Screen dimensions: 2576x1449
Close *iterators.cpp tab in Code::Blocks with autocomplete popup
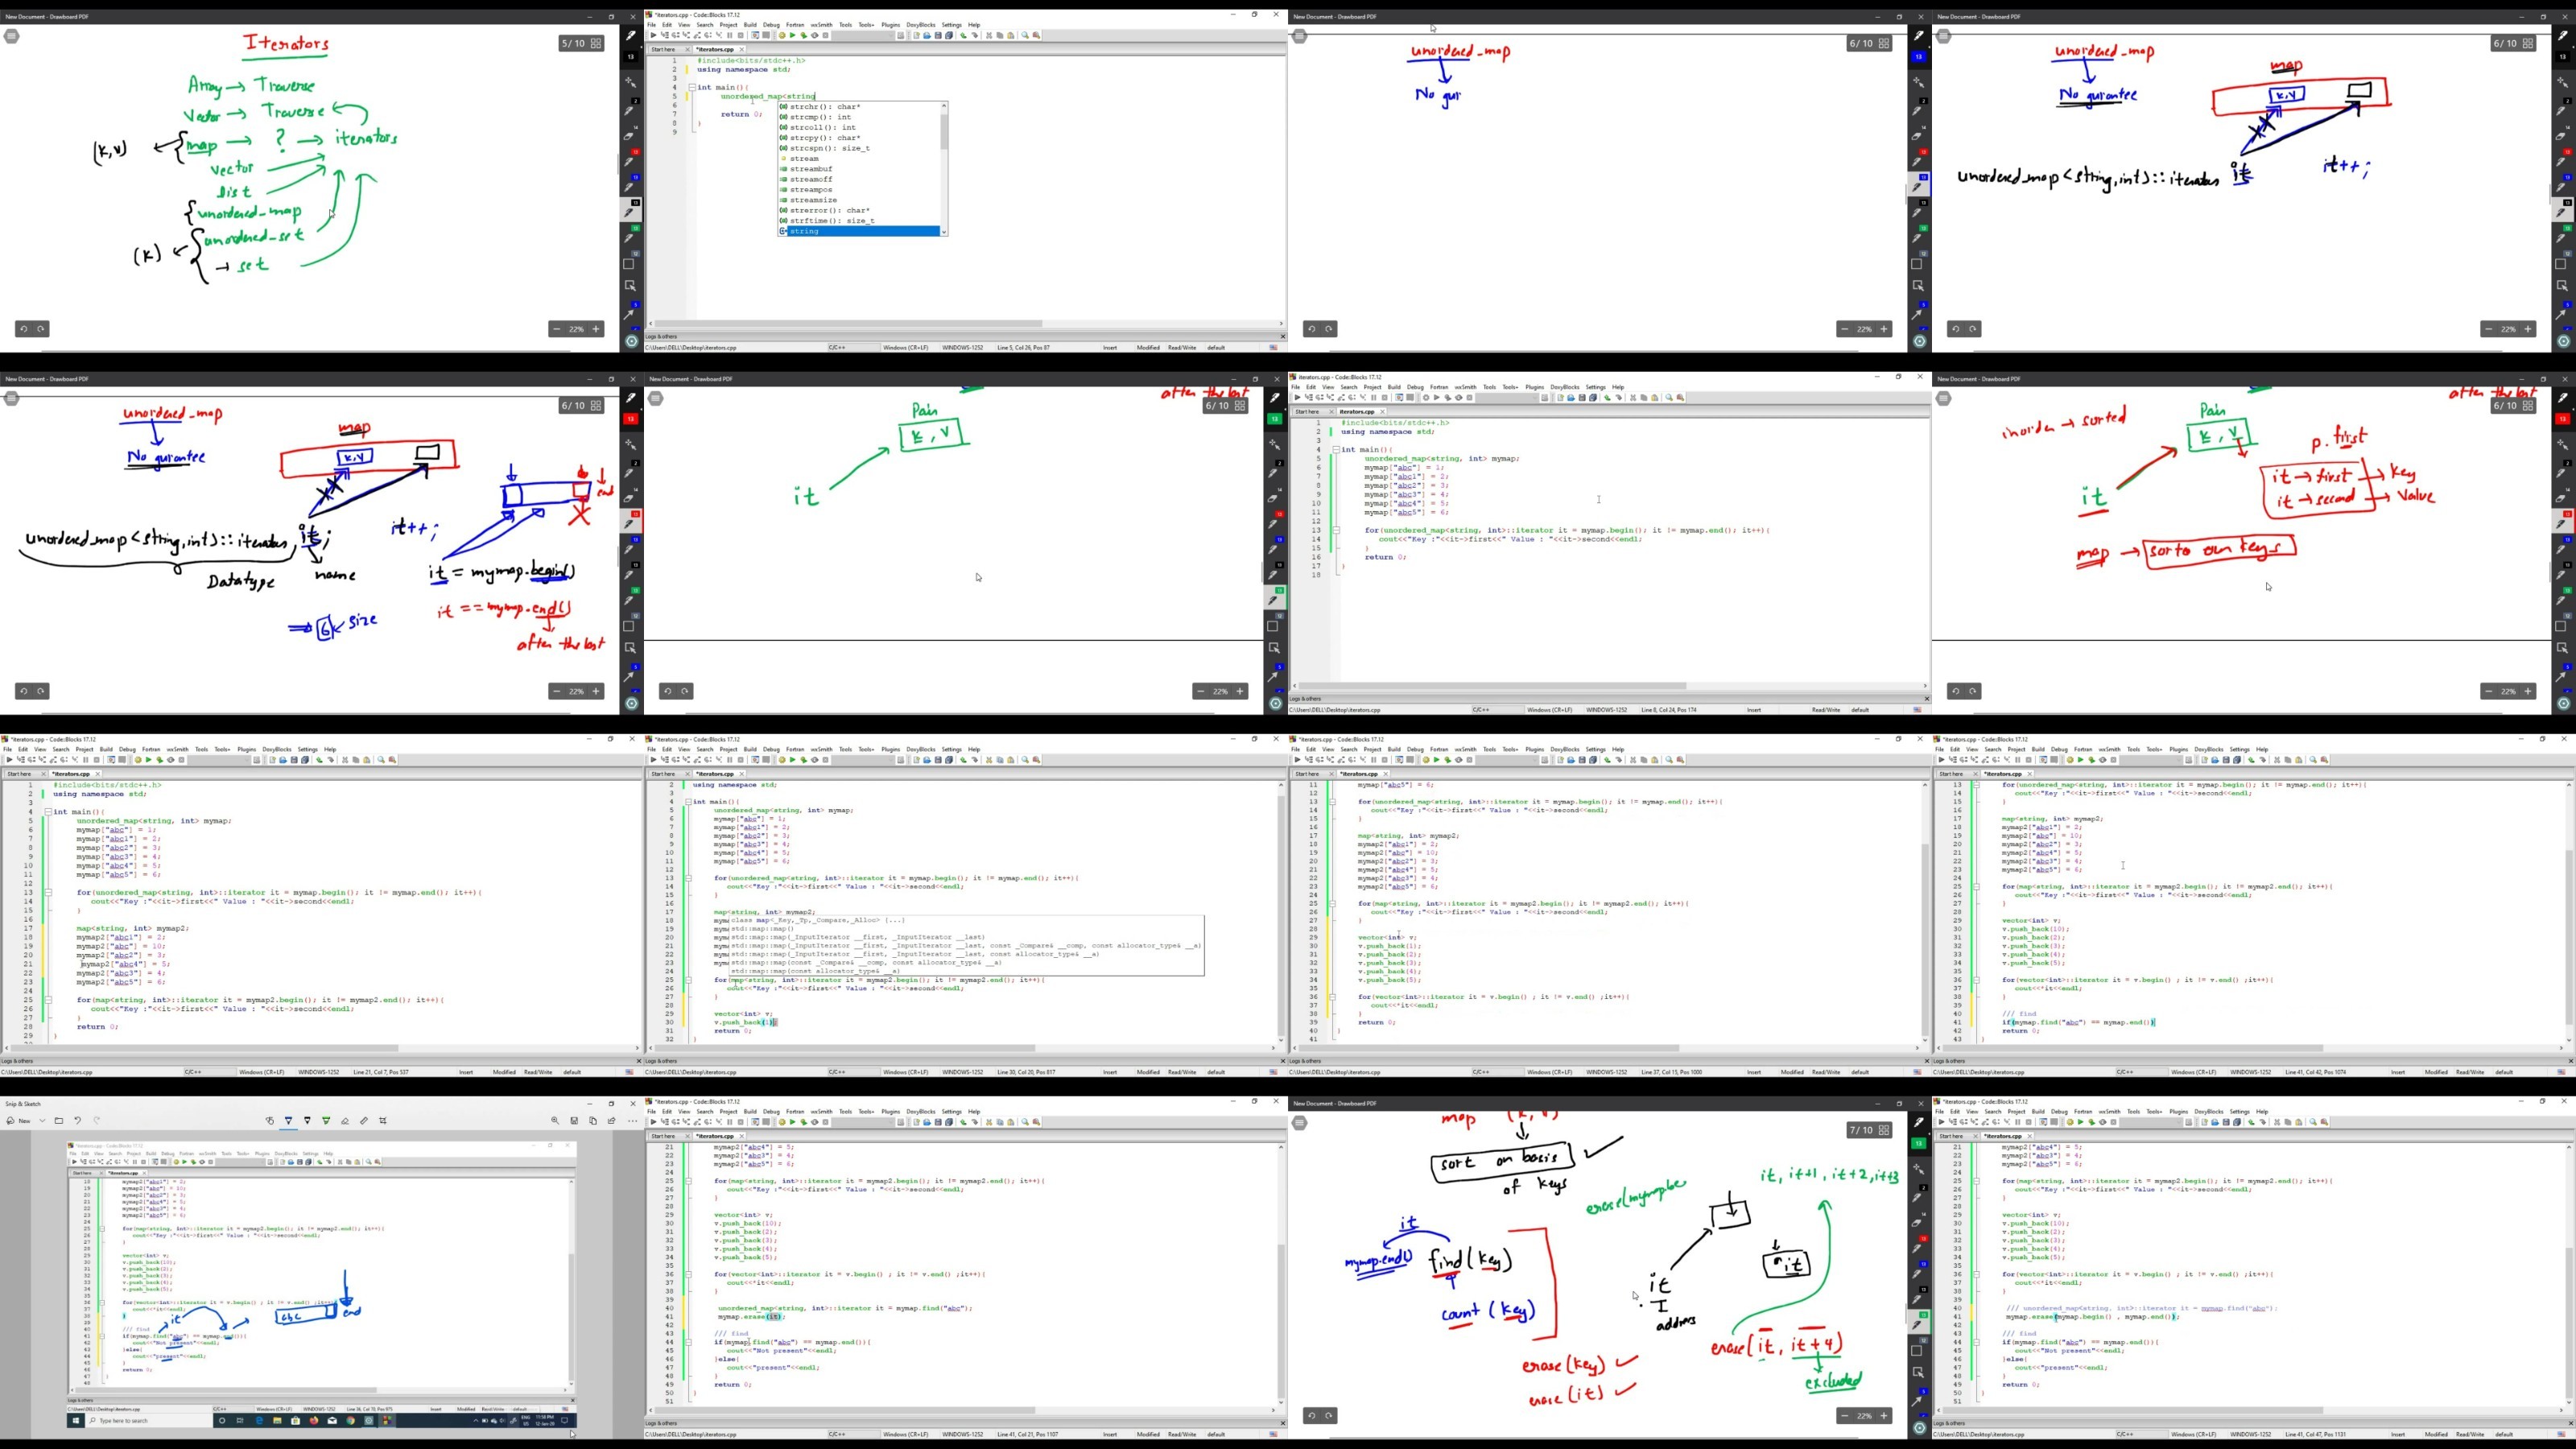[x=742, y=49]
